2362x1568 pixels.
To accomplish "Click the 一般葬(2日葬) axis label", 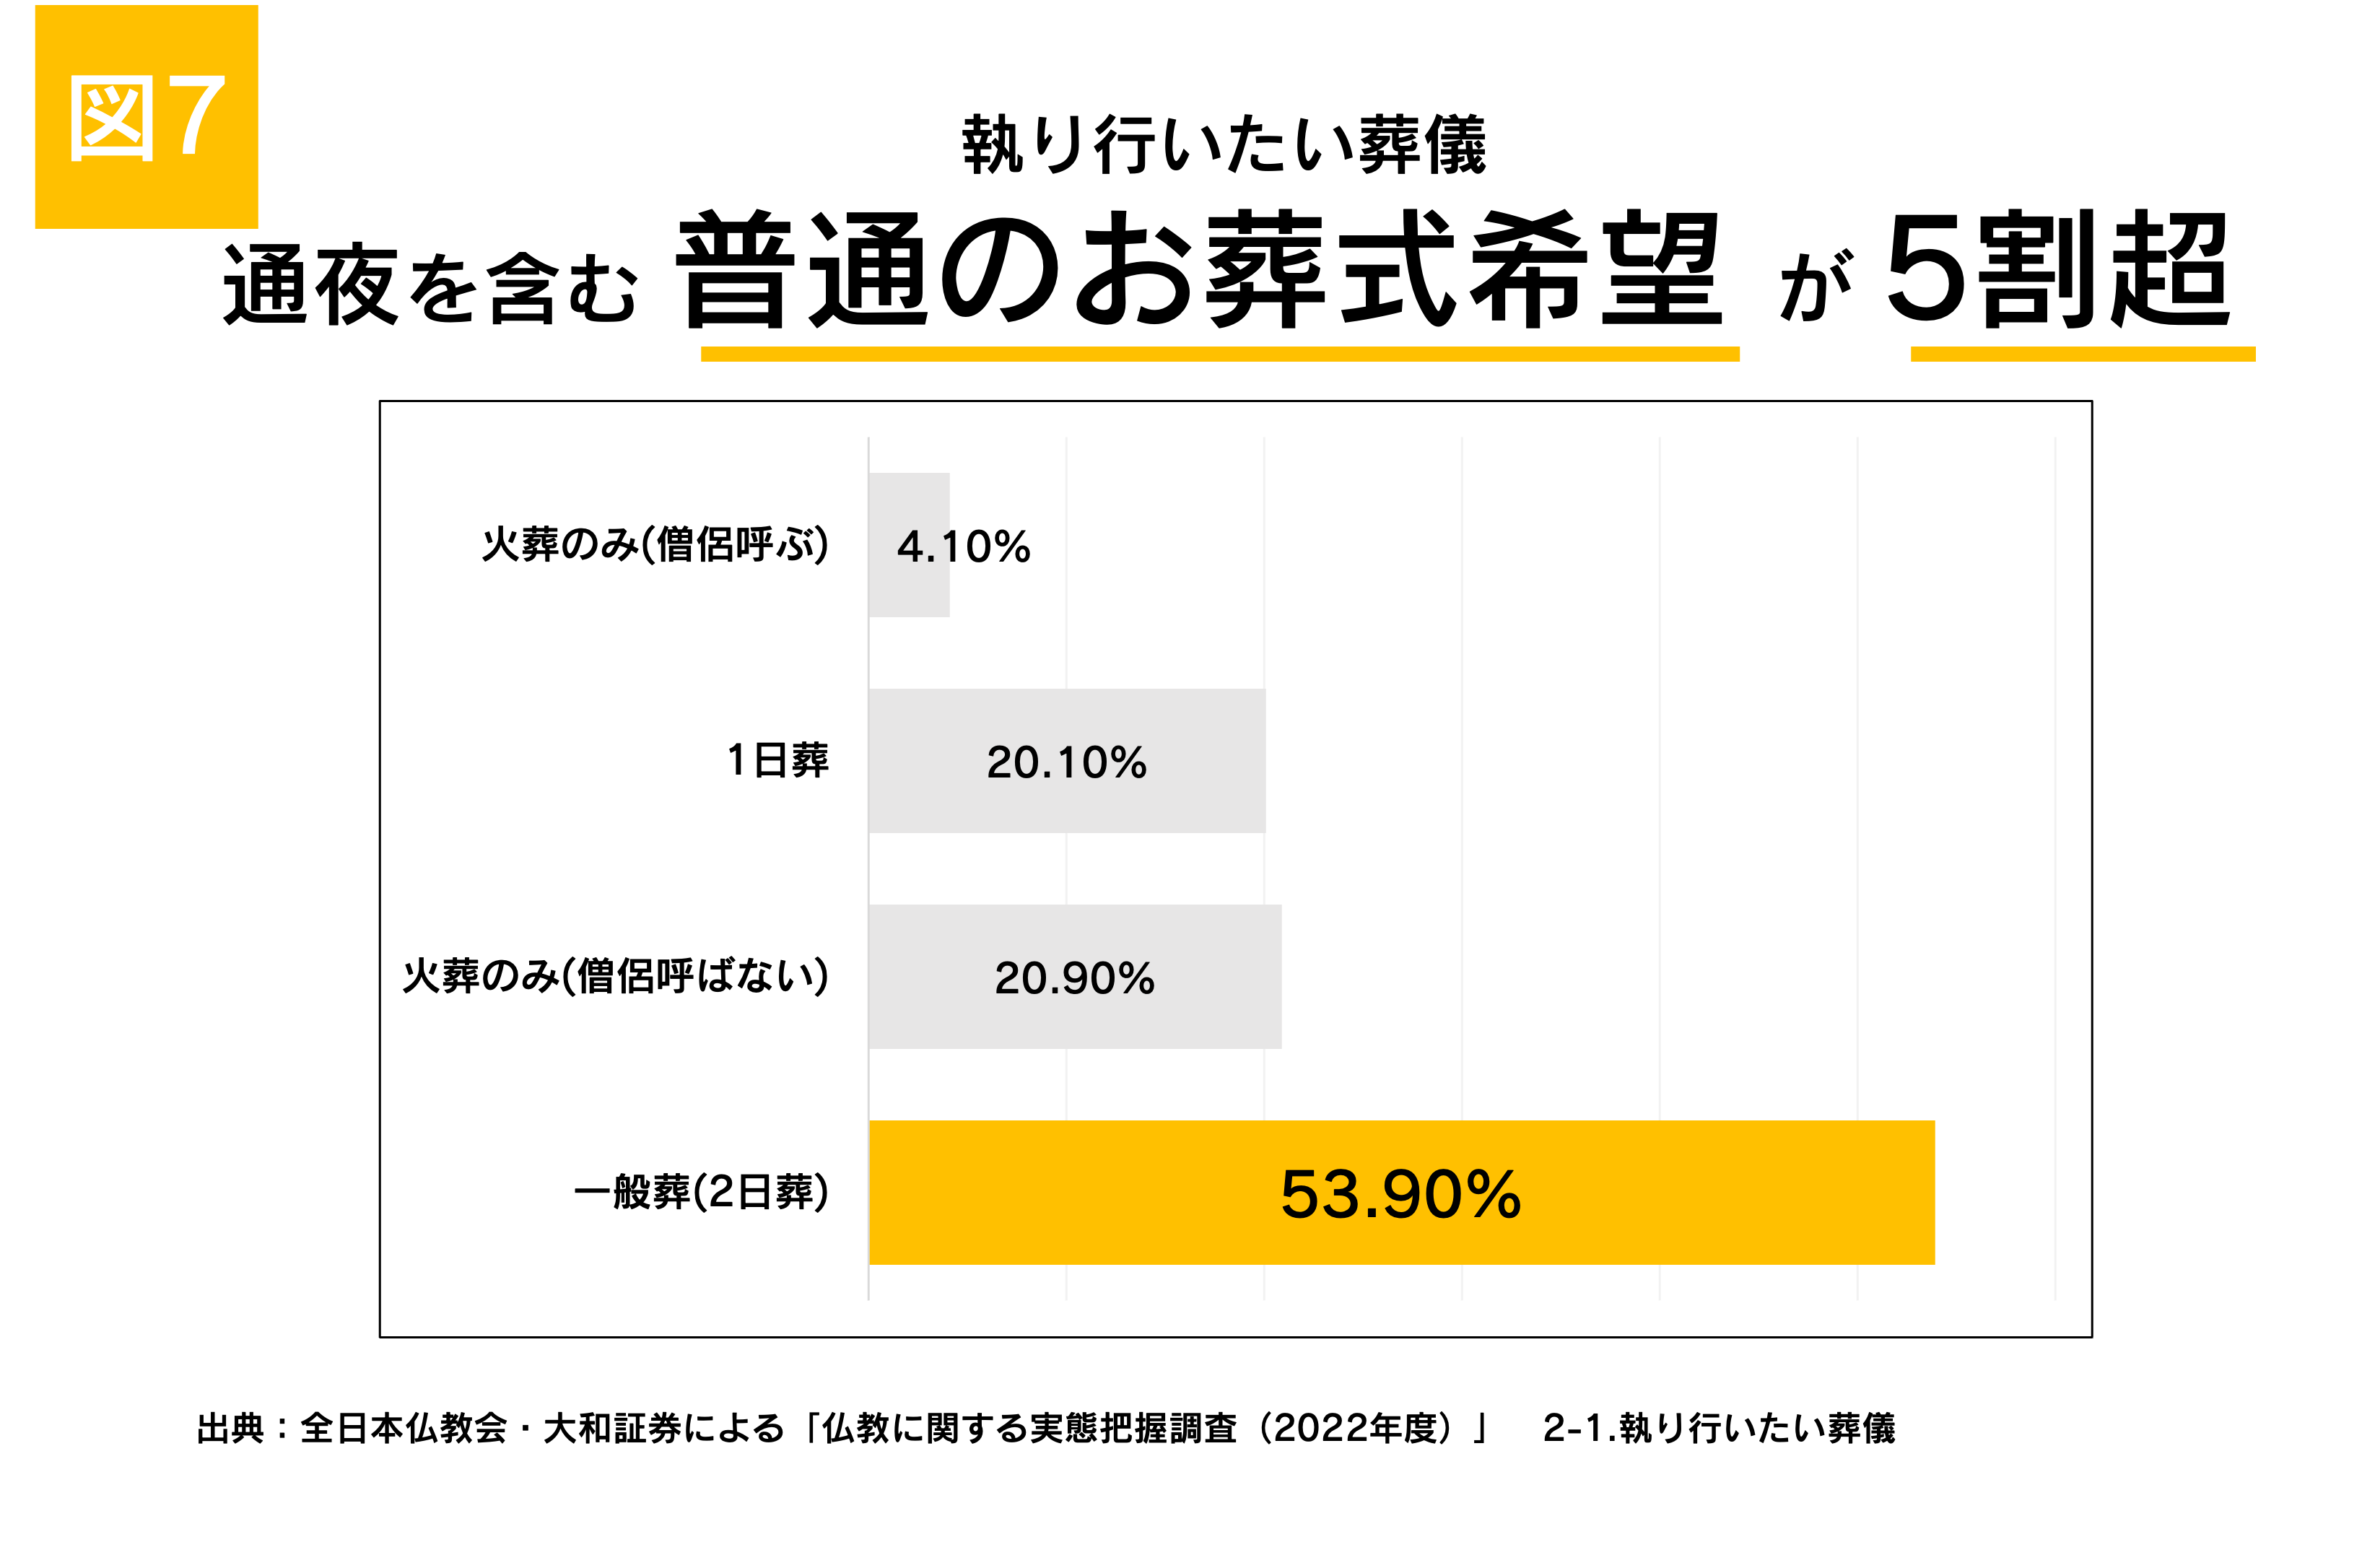I will point(701,1192).
